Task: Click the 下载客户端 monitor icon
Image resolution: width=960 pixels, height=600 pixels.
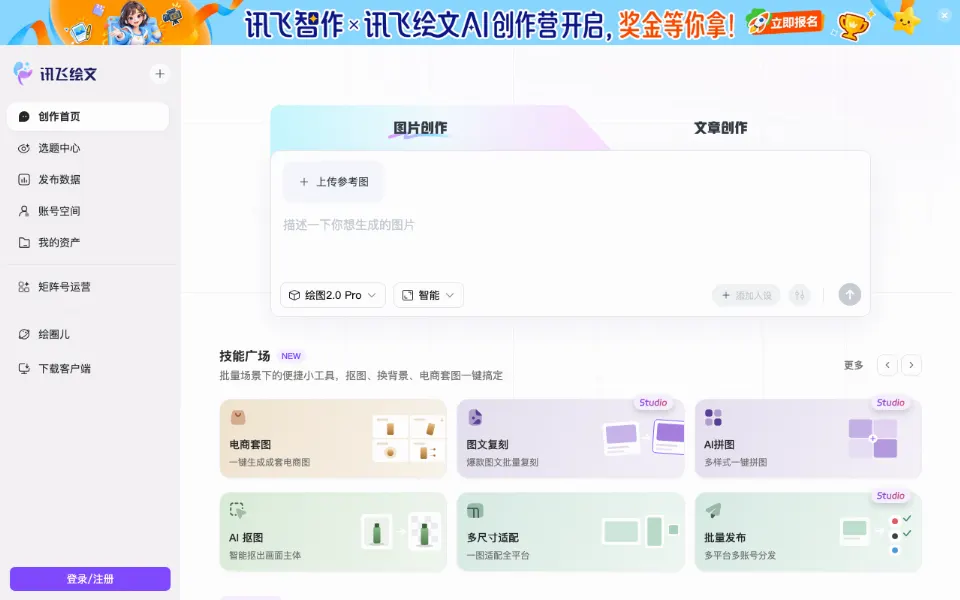Action: (24, 369)
